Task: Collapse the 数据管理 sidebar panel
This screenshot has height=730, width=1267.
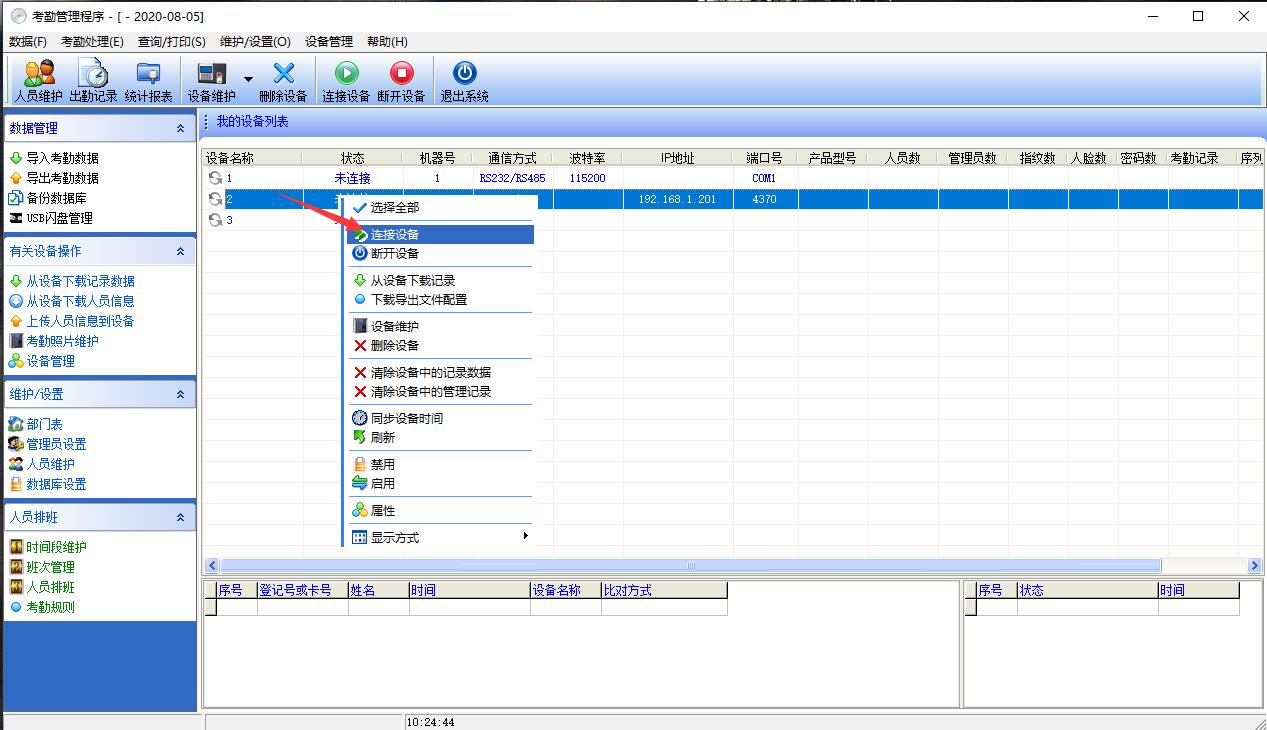Action: pyautogui.click(x=180, y=129)
